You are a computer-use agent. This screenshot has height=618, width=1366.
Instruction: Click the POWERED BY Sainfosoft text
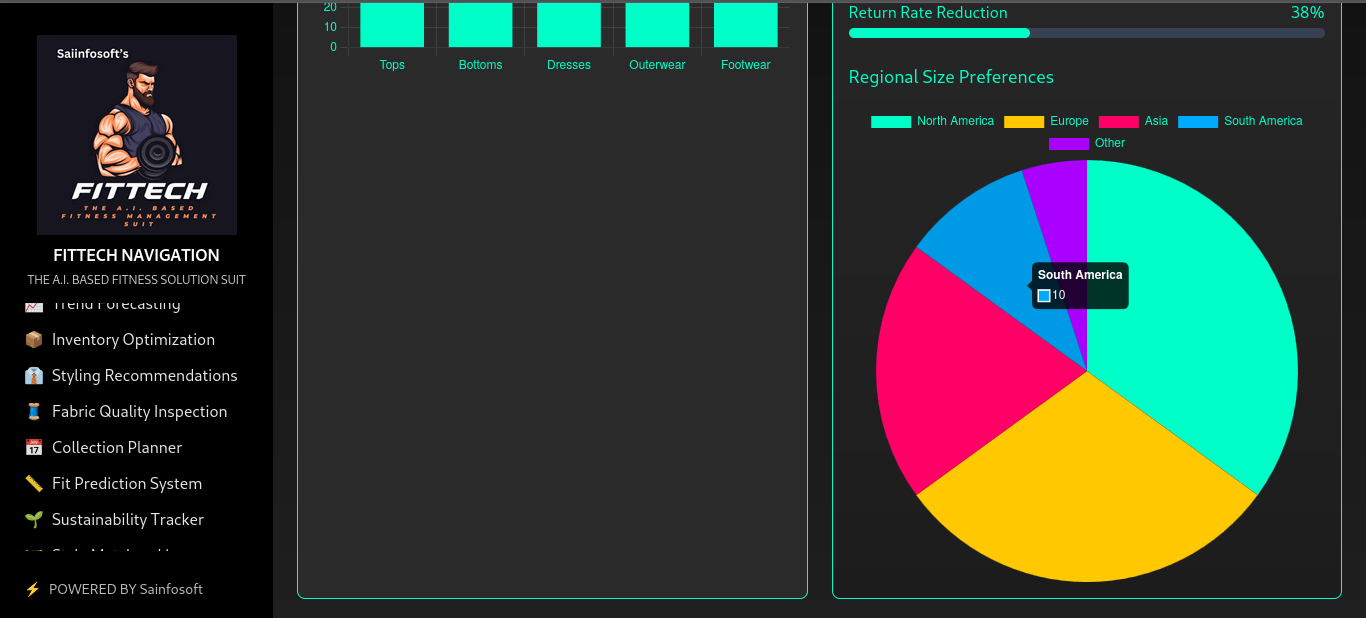[x=126, y=590]
